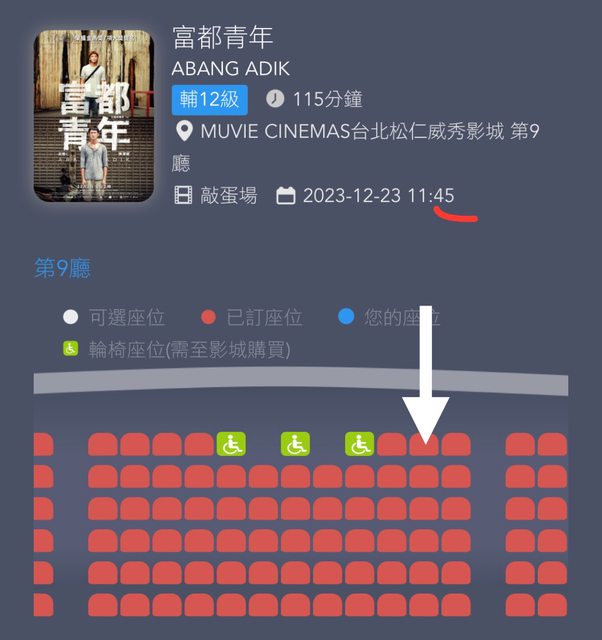This screenshot has width=602, height=640.
Task: Click the location pin icon beside MUVIE CINEMAS
Action: (x=184, y=131)
